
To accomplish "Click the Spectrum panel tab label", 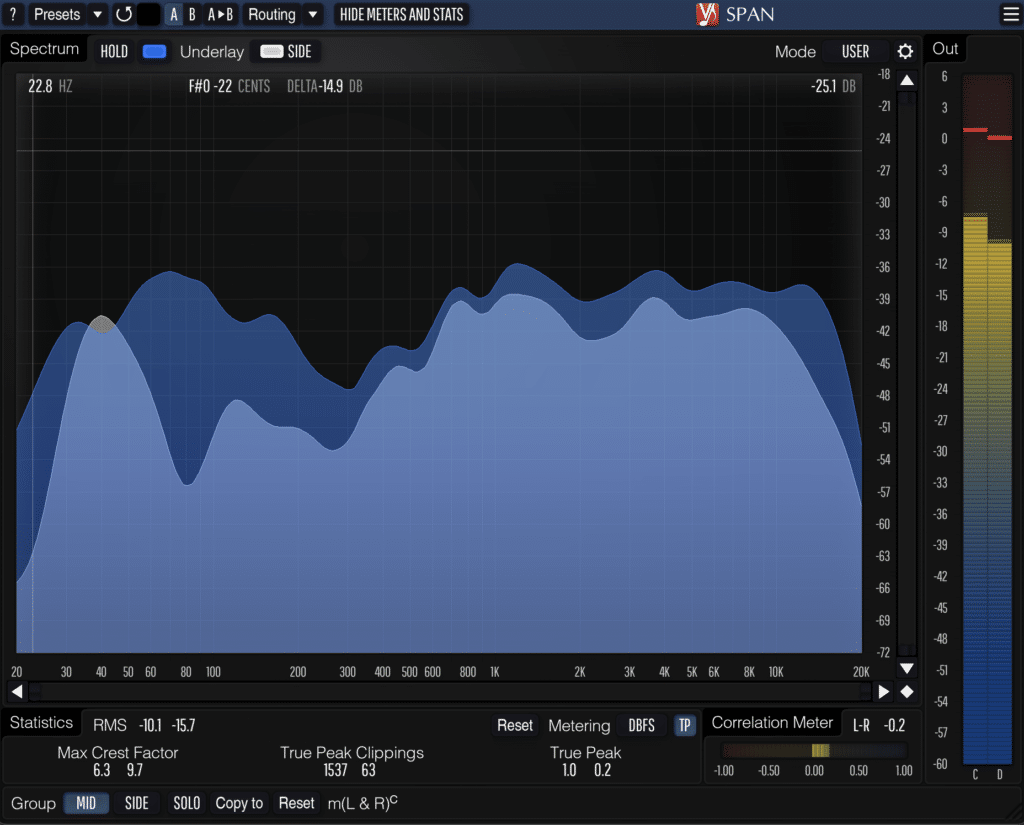I will tap(44, 49).
